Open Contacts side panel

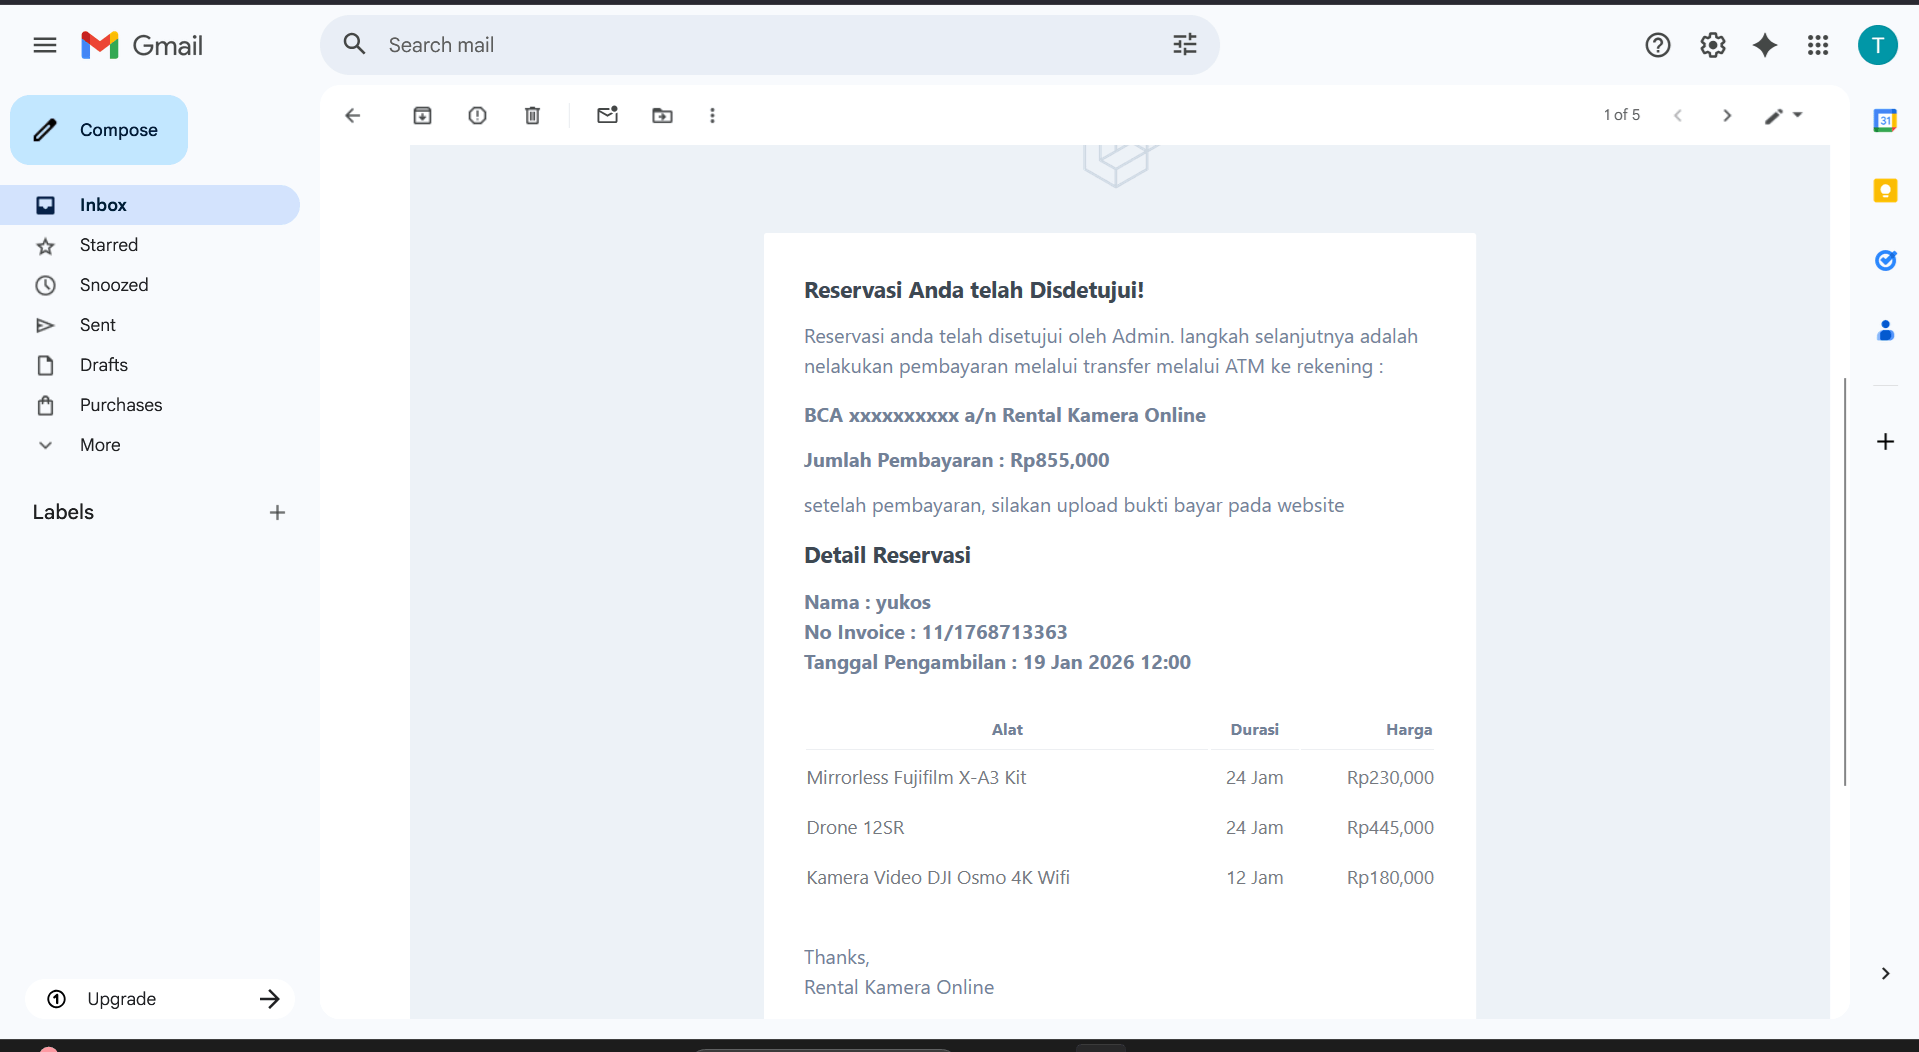tap(1885, 331)
